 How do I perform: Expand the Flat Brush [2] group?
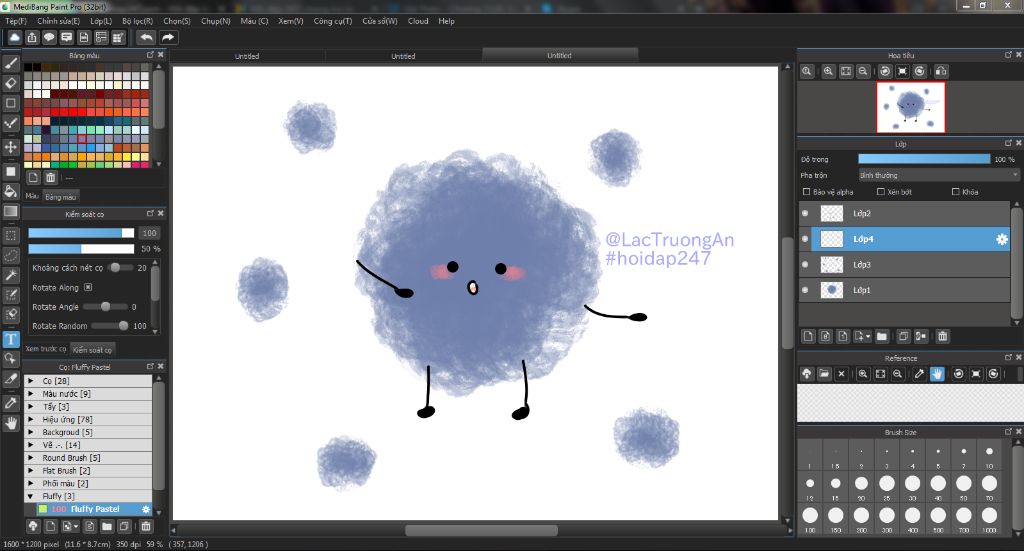(31, 470)
